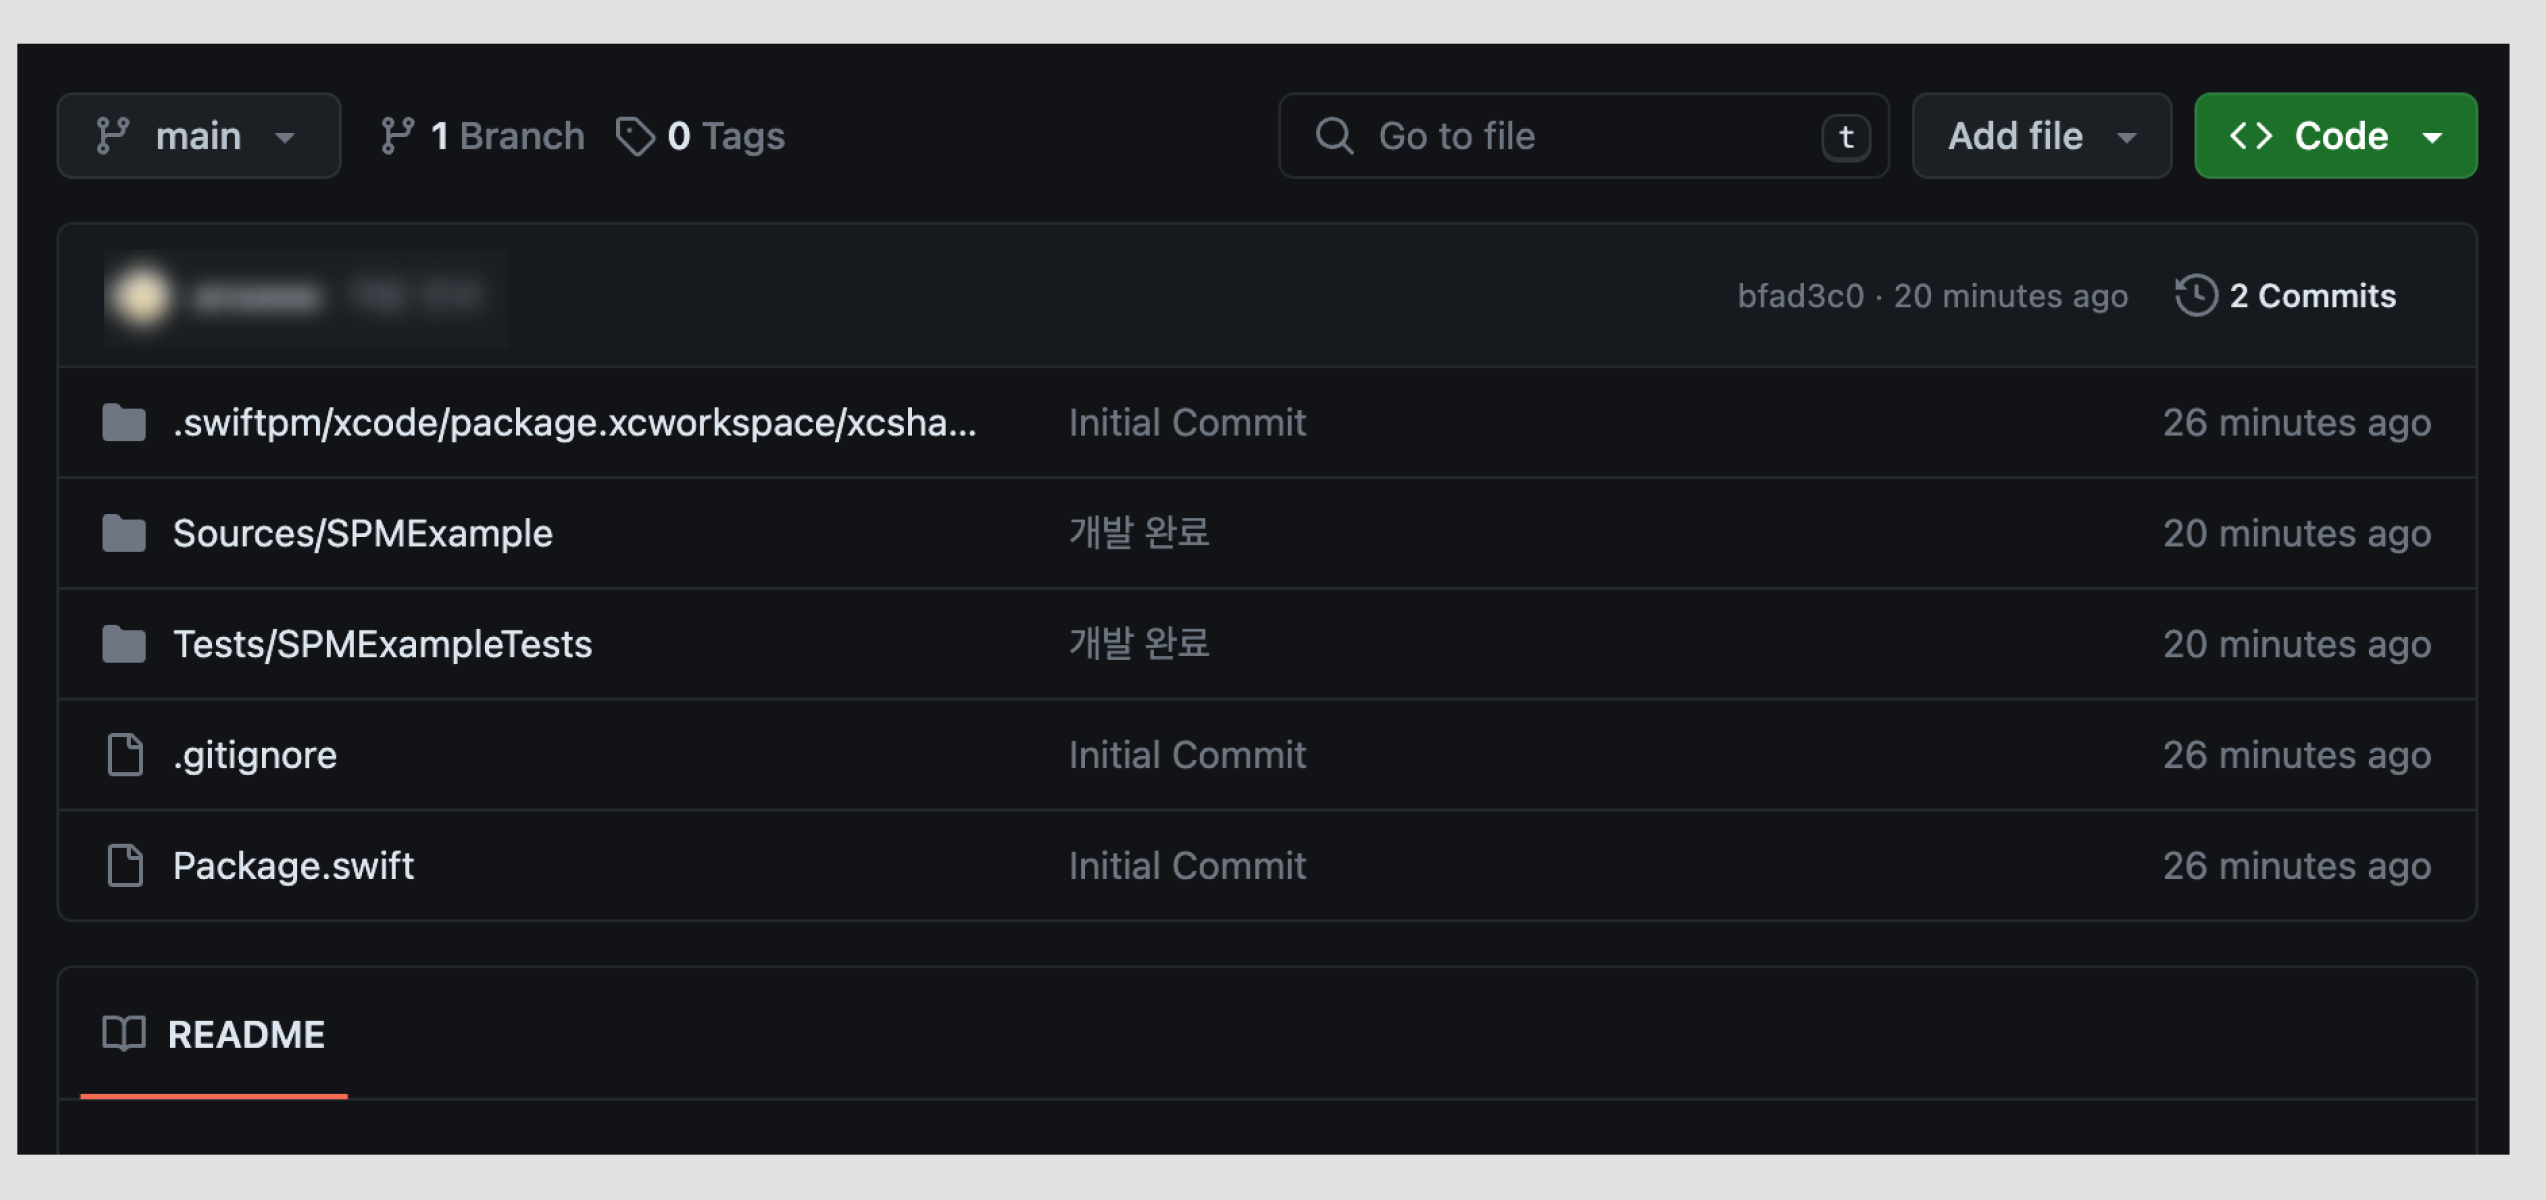Click the branch icon beside 1 Branch

397,136
